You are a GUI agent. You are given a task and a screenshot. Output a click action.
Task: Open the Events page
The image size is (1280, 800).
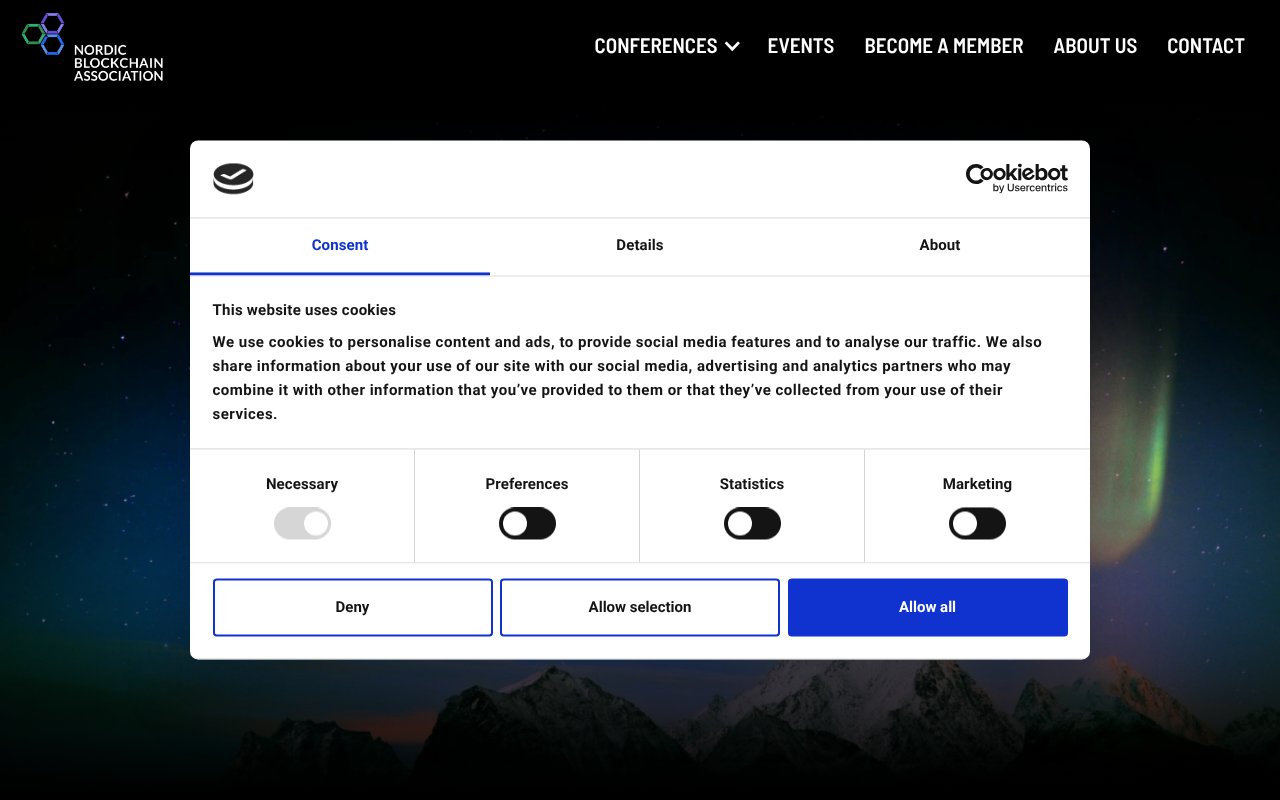pyautogui.click(x=800, y=46)
